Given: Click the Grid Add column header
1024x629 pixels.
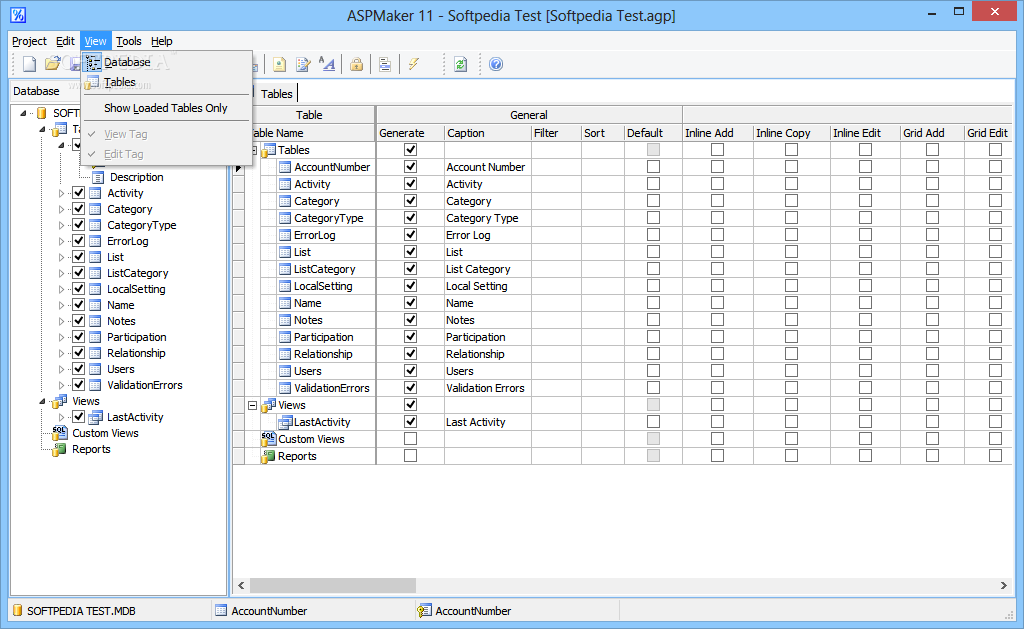Looking at the screenshot, I should click(x=933, y=133).
